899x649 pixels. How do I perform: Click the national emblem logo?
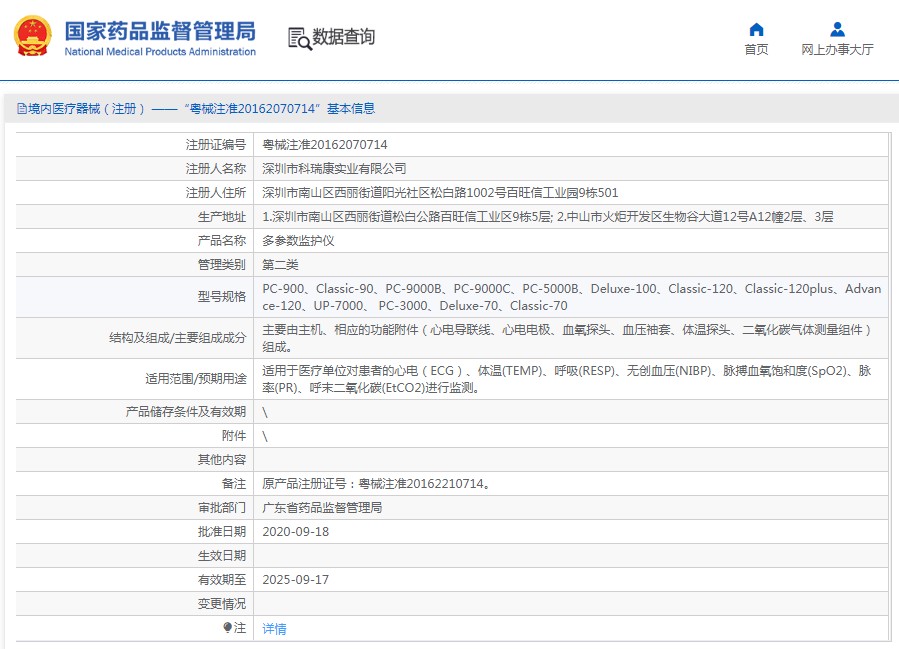33,36
